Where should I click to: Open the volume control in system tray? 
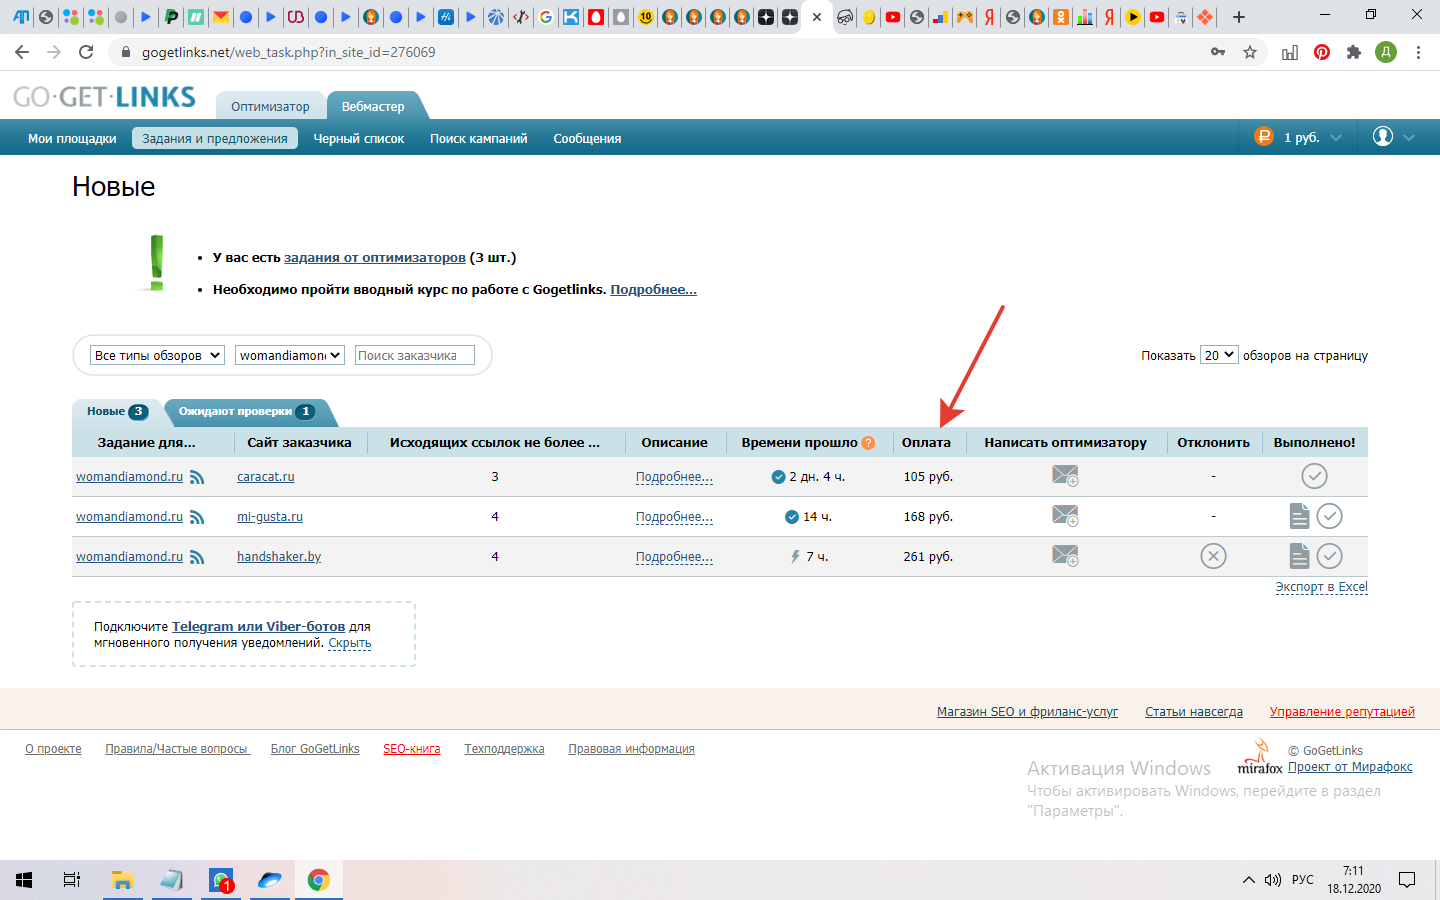[1273, 880]
